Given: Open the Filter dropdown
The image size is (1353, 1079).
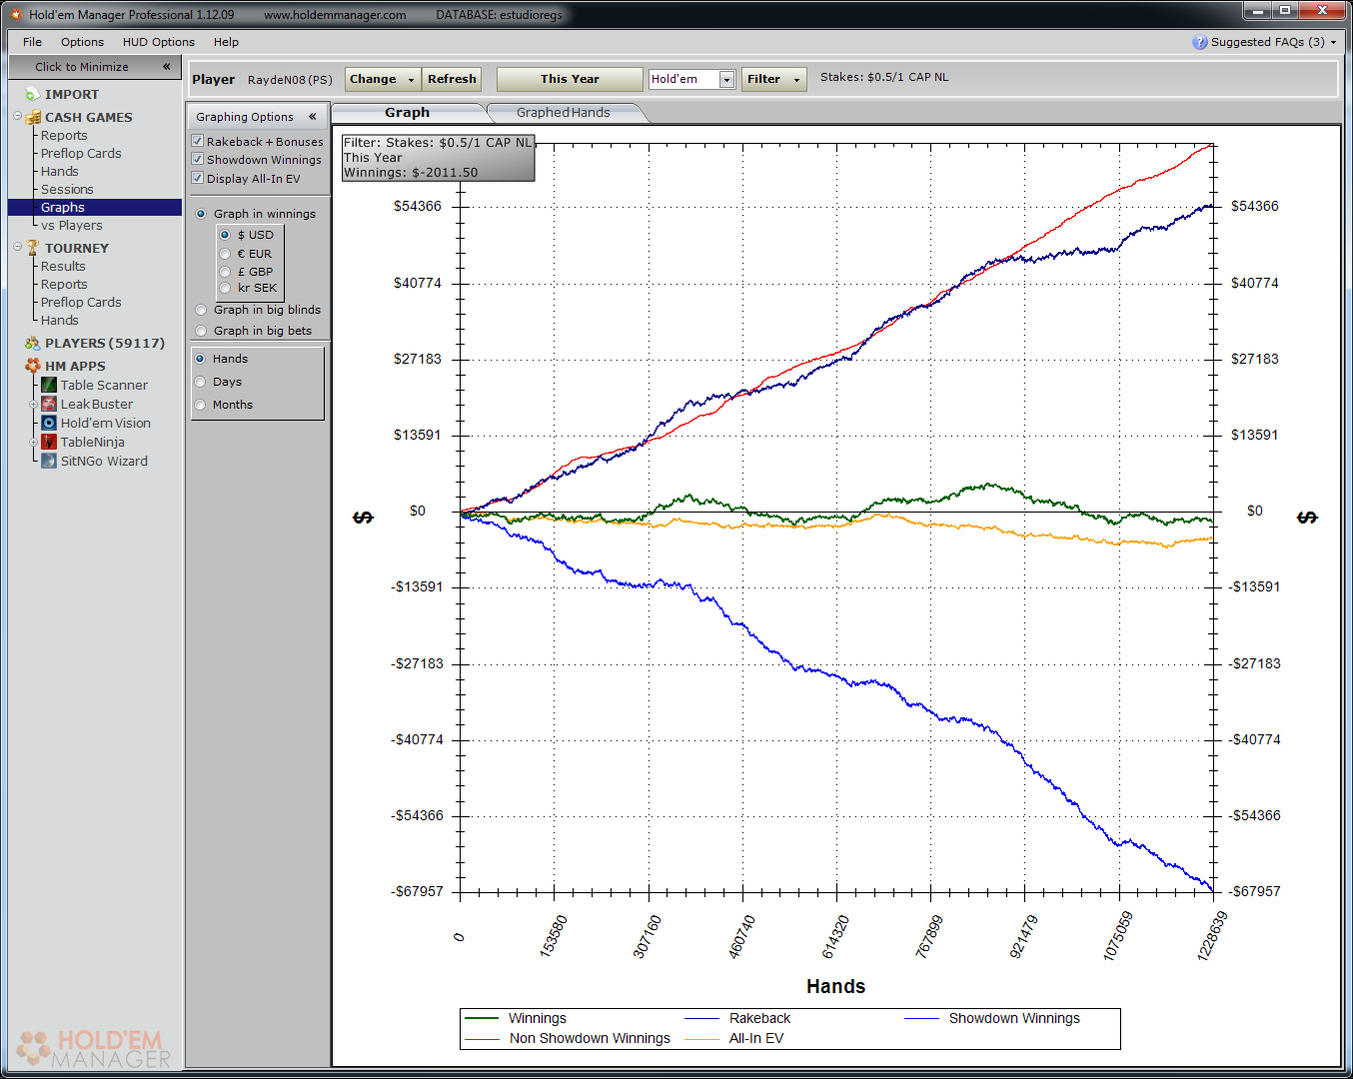Looking at the screenshot, I should point(774,79).
